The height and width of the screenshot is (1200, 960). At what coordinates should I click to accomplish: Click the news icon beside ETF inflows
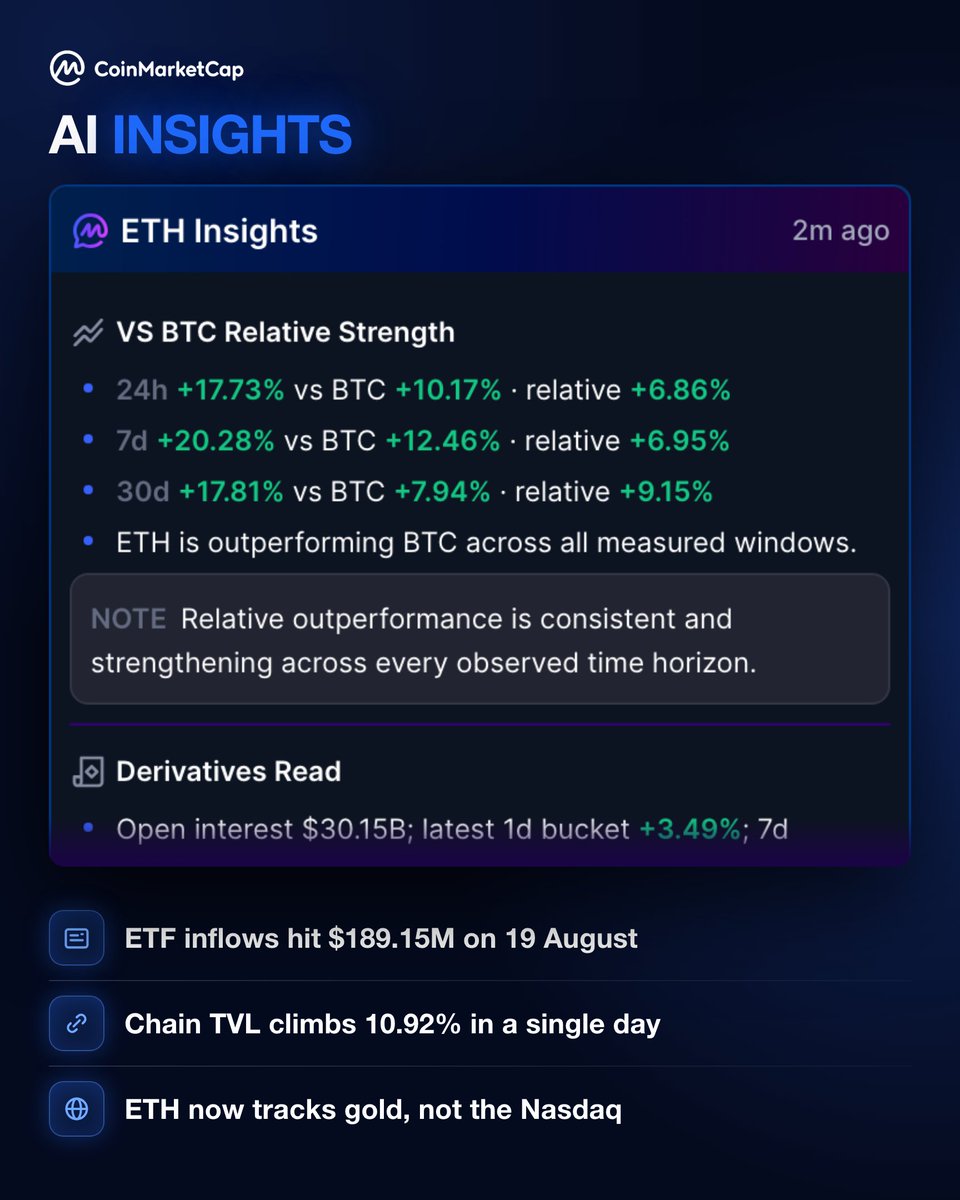76,938
